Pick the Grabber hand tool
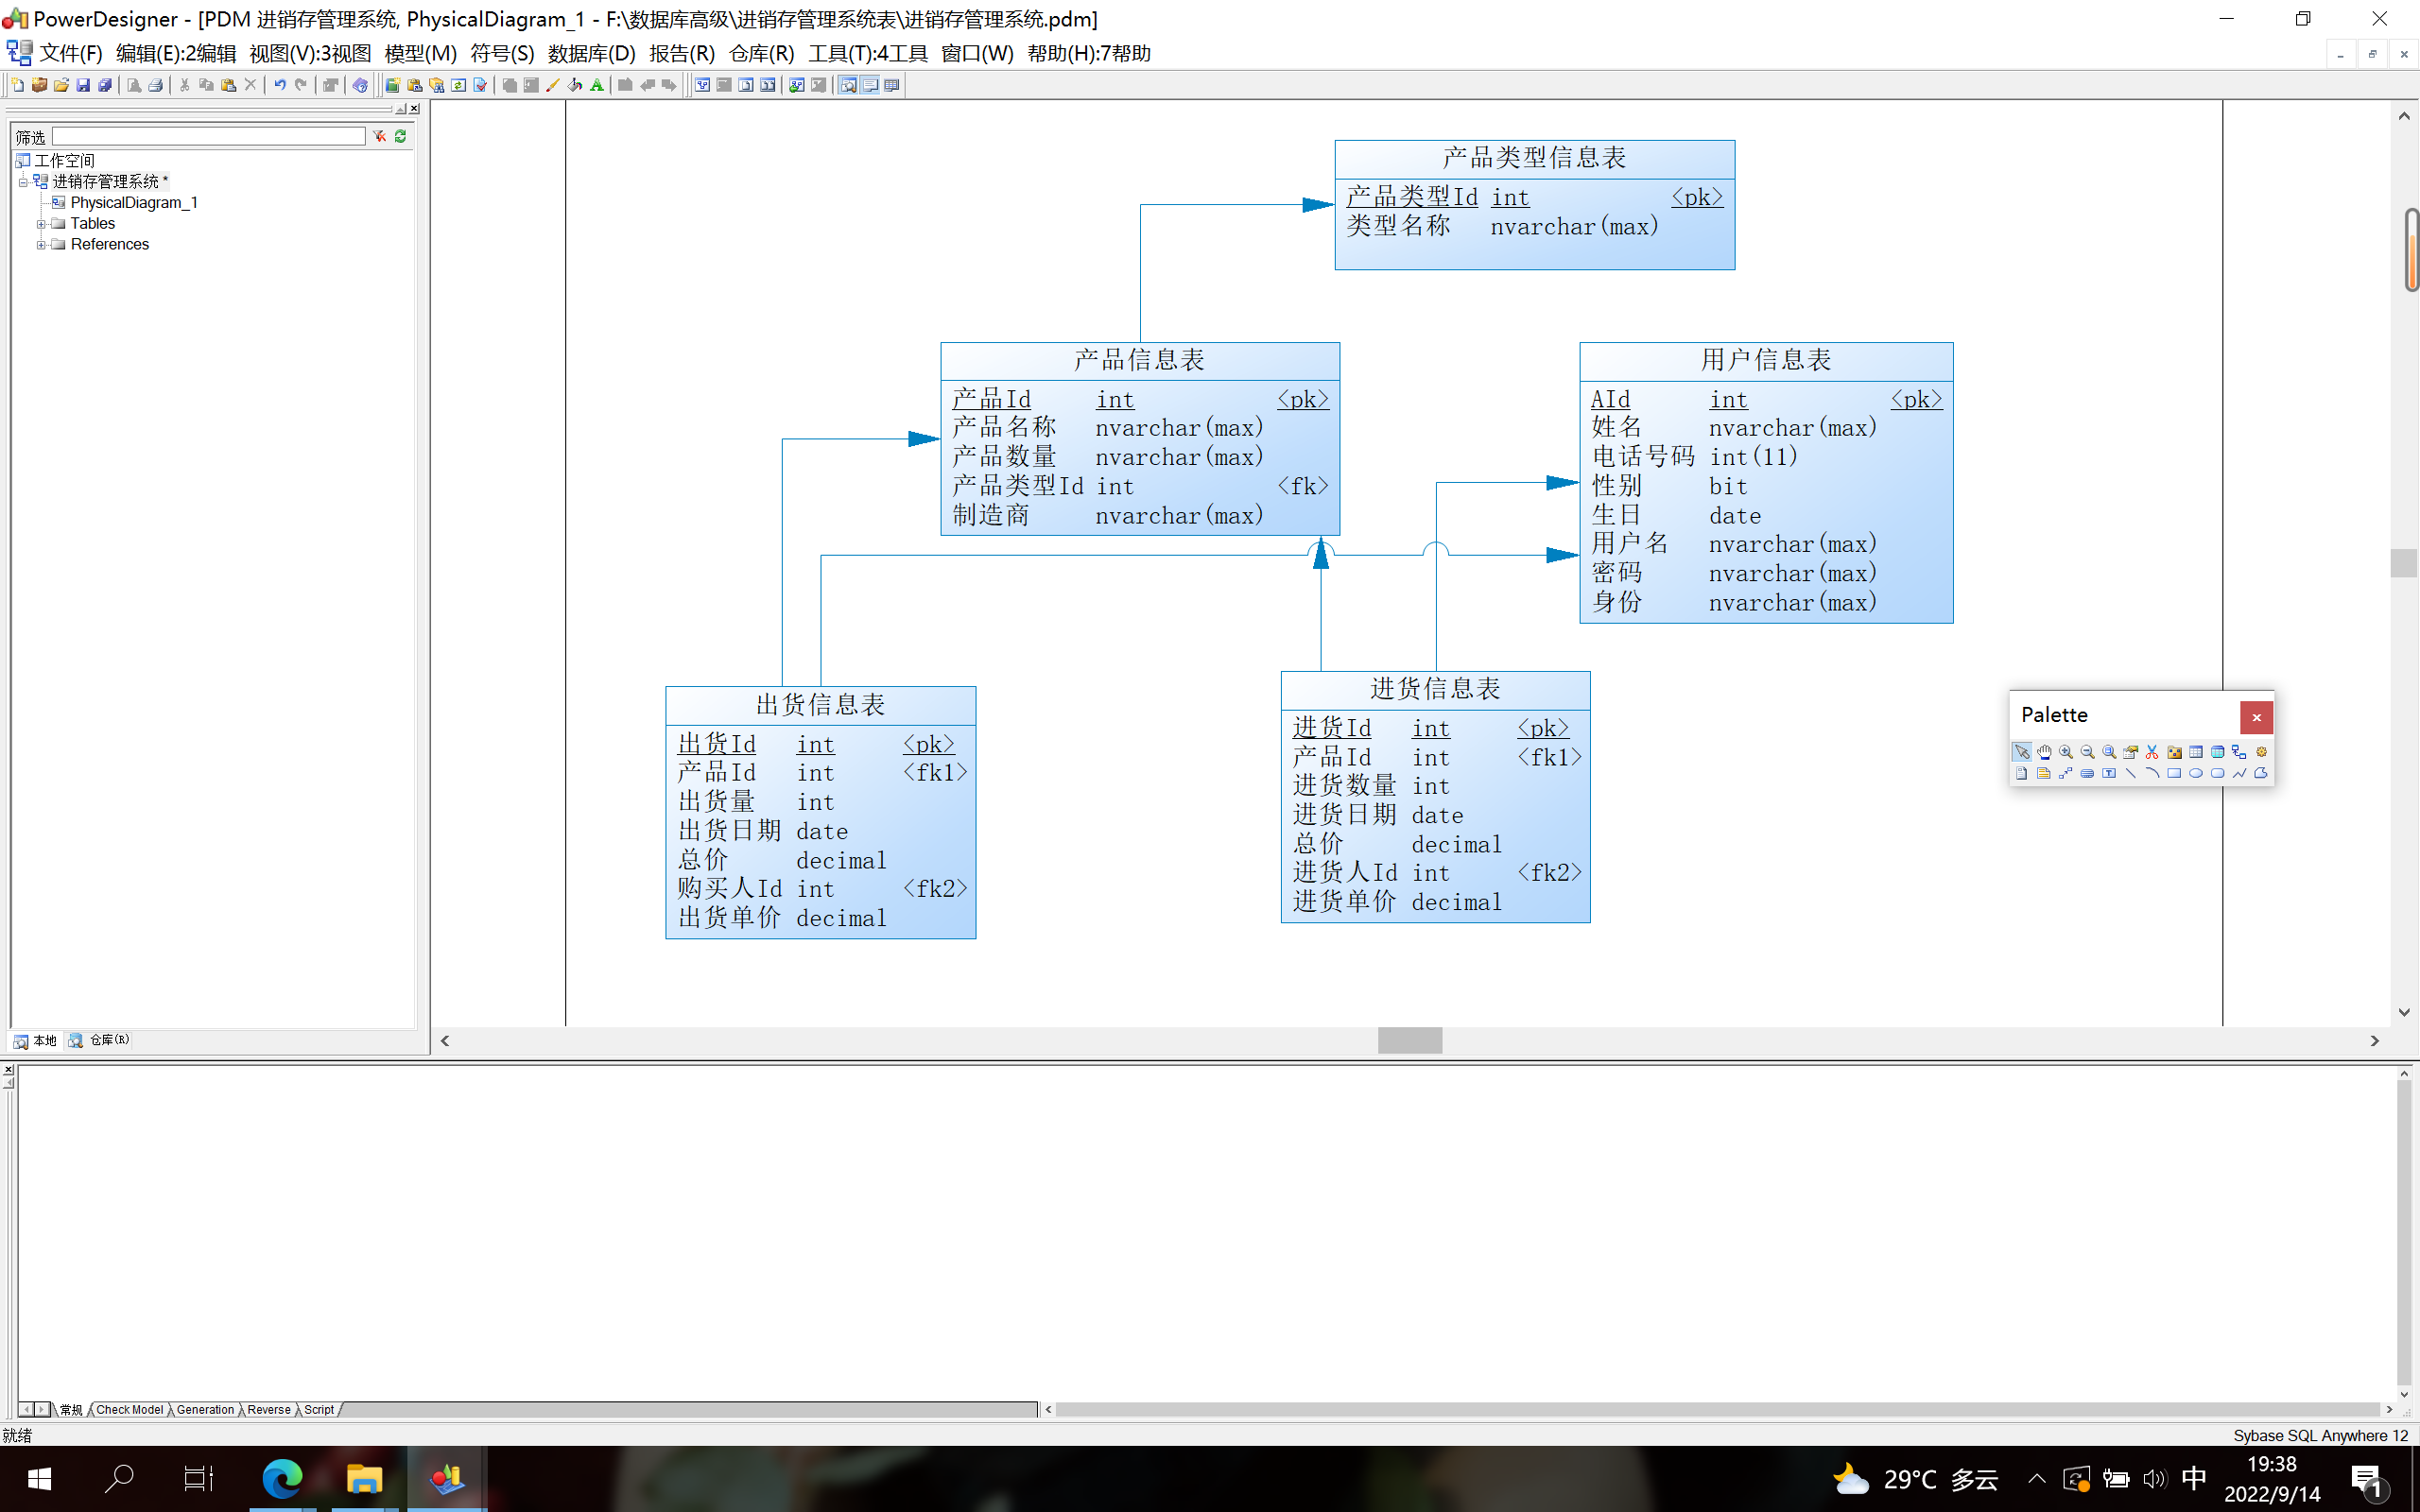The height and width of the screenshot is (1512, 2420). tap(2044, 752)
